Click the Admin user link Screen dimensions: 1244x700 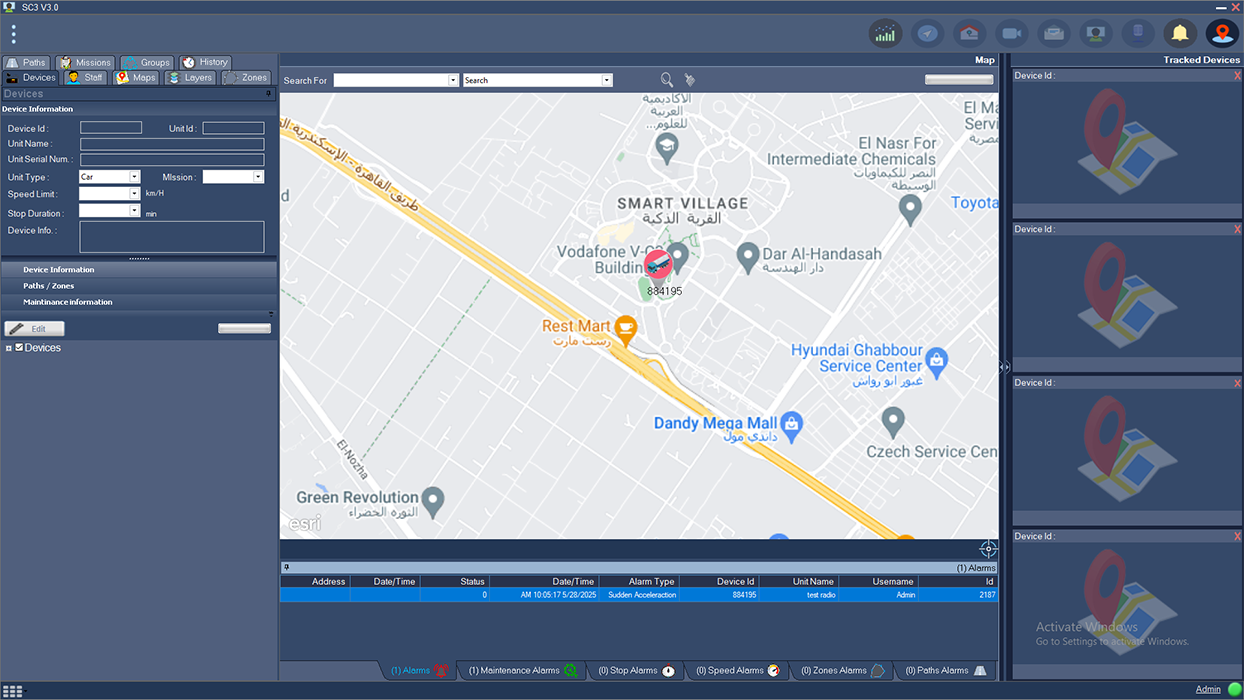(x=1208, y=690)
